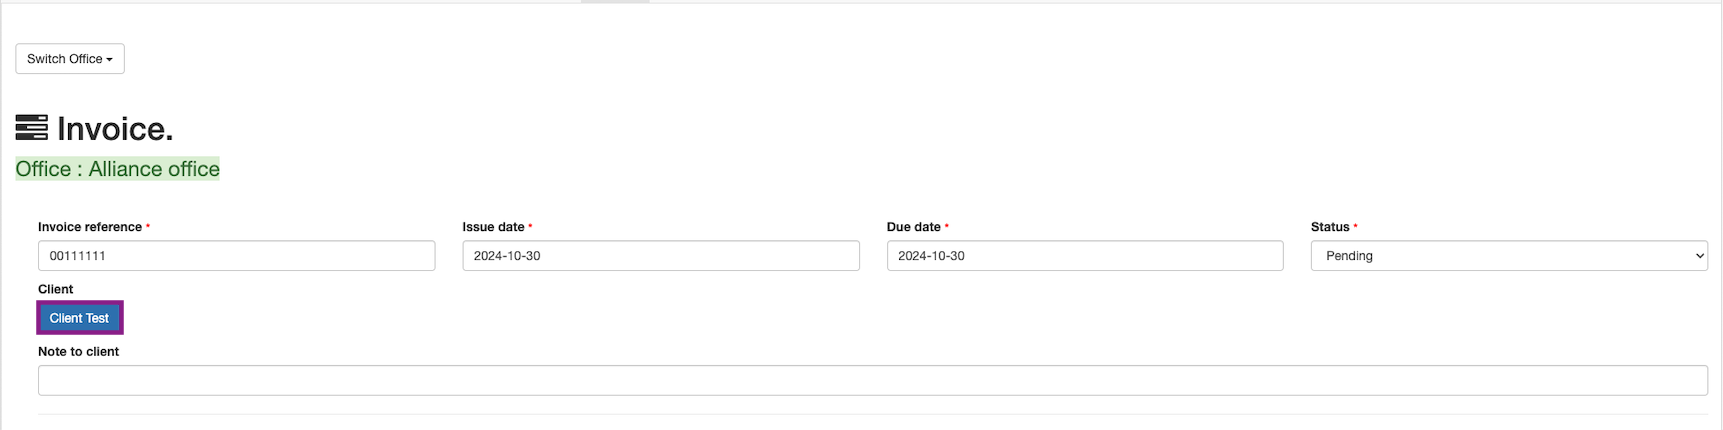Click the chevron arrow in Status select

[1699, 256]
